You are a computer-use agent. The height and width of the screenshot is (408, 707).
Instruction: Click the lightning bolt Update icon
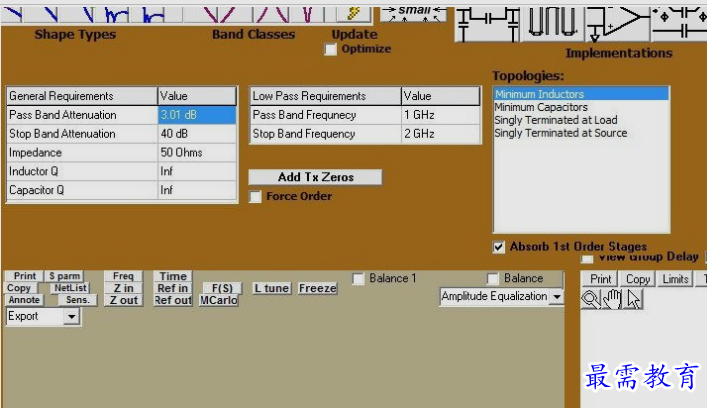353,14
